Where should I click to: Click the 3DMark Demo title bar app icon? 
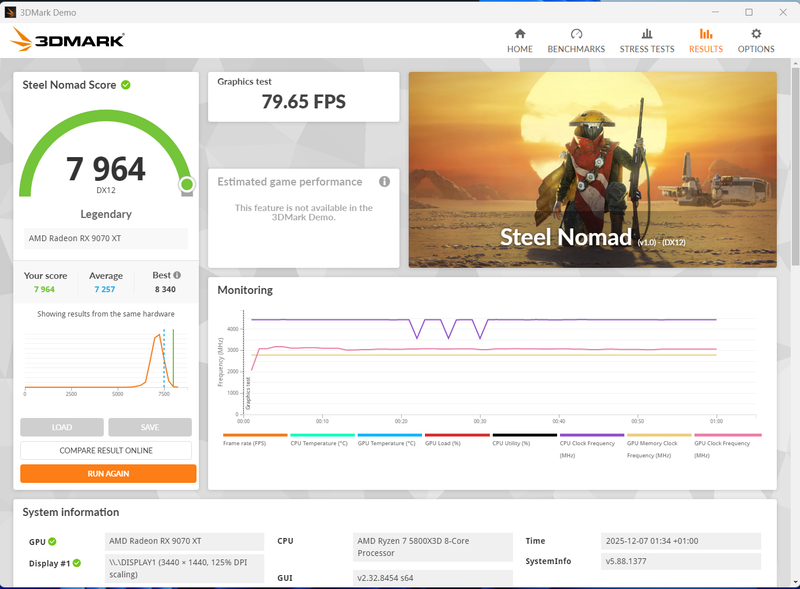[x=10, y=12]
